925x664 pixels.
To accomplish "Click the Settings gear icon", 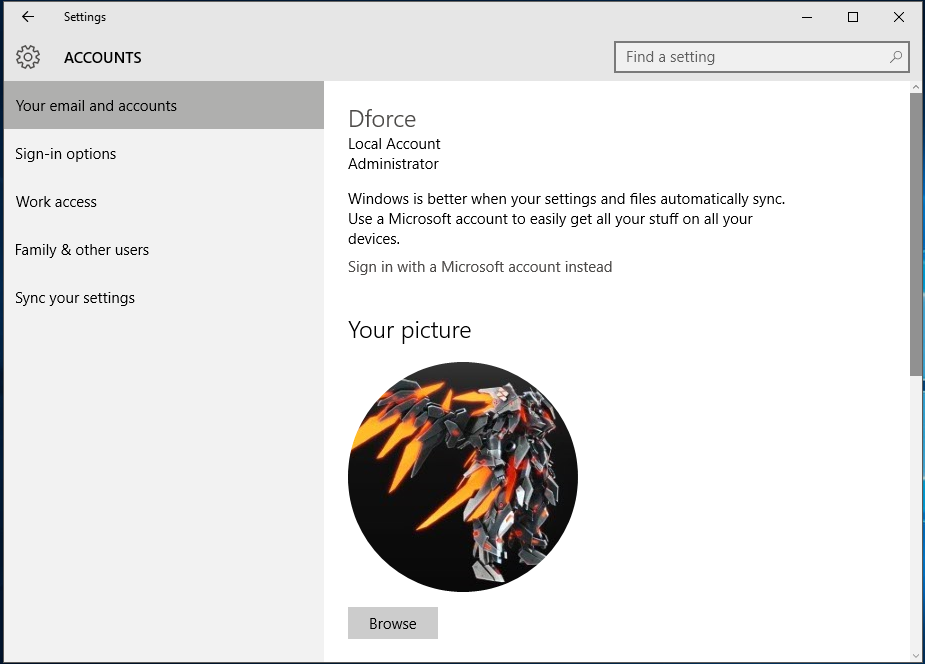I will pos(28,57).
